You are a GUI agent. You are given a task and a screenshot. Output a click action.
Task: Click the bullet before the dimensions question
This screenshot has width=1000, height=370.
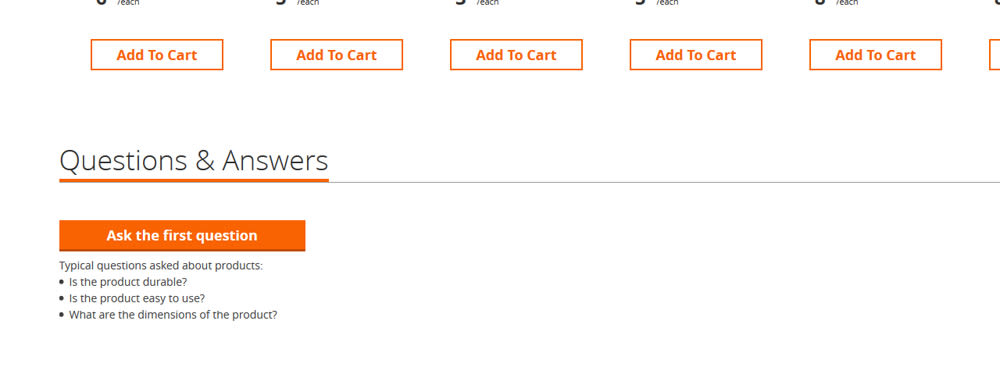[62, 315]
